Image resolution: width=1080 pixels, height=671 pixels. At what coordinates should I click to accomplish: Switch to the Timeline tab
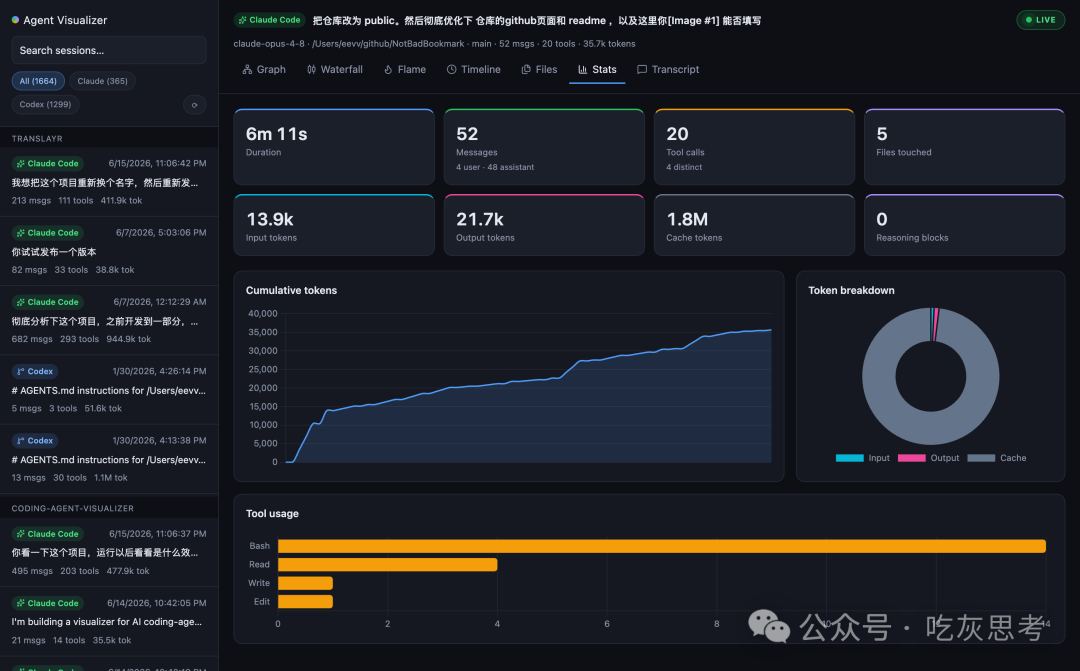(474, 70)
